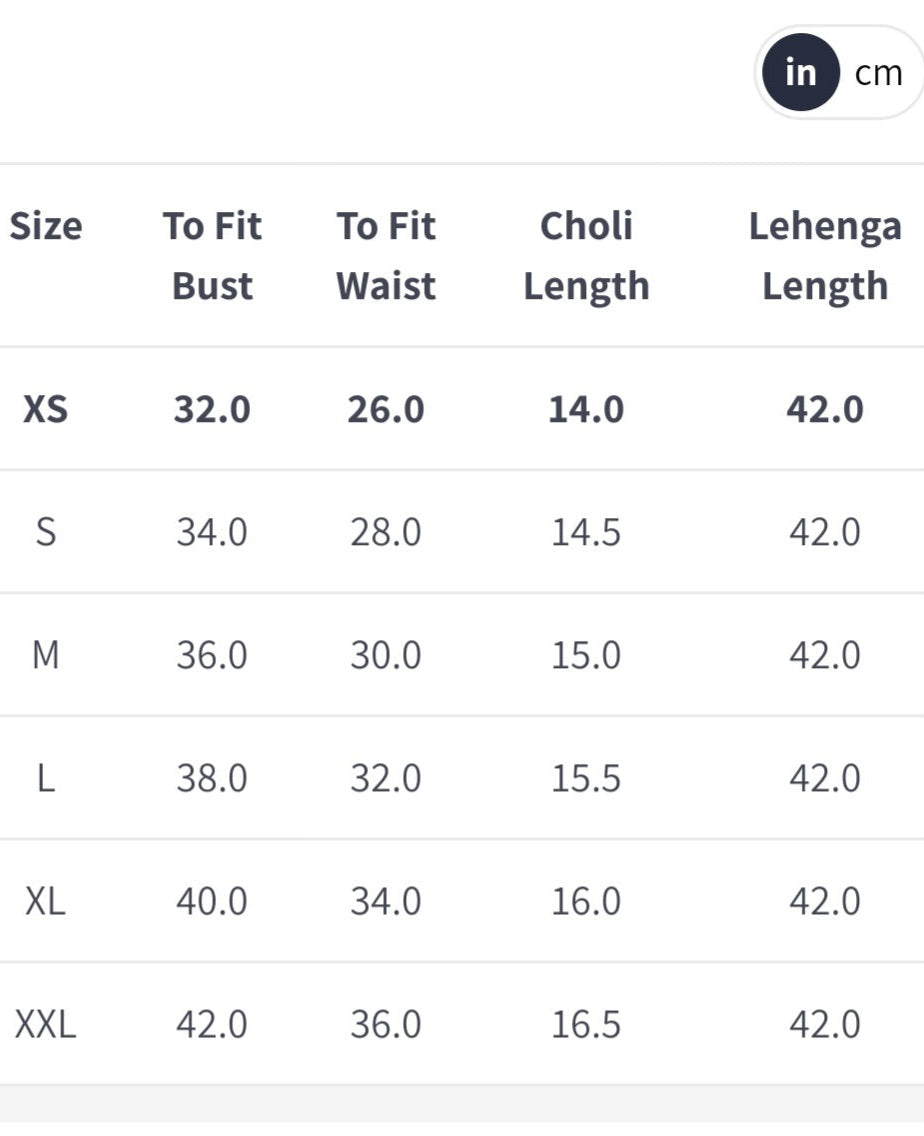Switch units to cm

878,73
